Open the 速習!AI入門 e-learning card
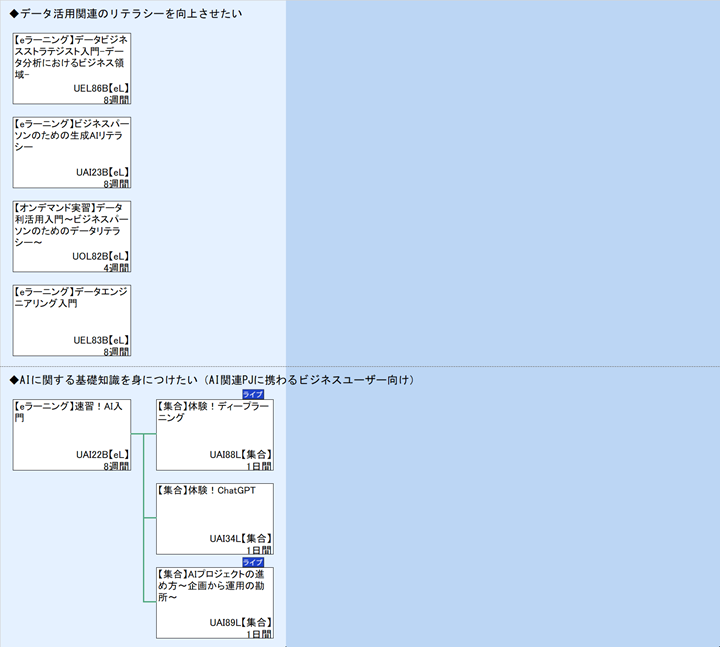720x647 pixels. tap(72, 435)
